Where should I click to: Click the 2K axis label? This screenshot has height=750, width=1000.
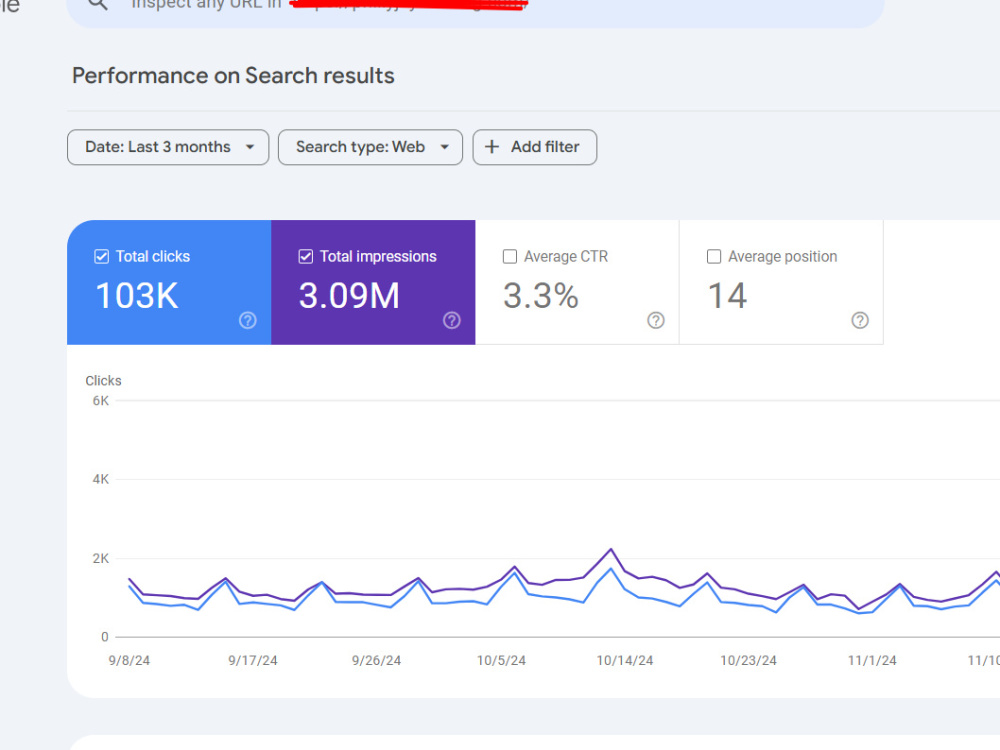pyautogui.click(x=101, y=559)
